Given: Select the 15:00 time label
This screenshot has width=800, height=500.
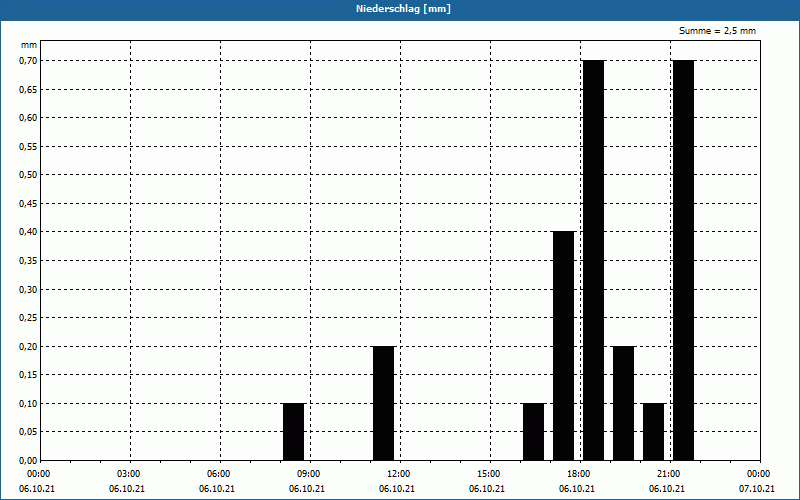Looking at the screenshot, I should coord(489,474).
